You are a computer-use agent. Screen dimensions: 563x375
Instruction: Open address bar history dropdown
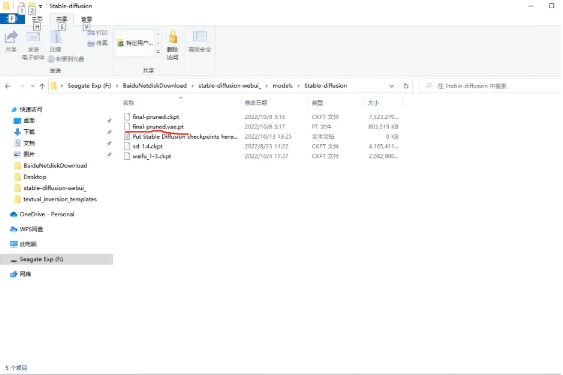391,86
